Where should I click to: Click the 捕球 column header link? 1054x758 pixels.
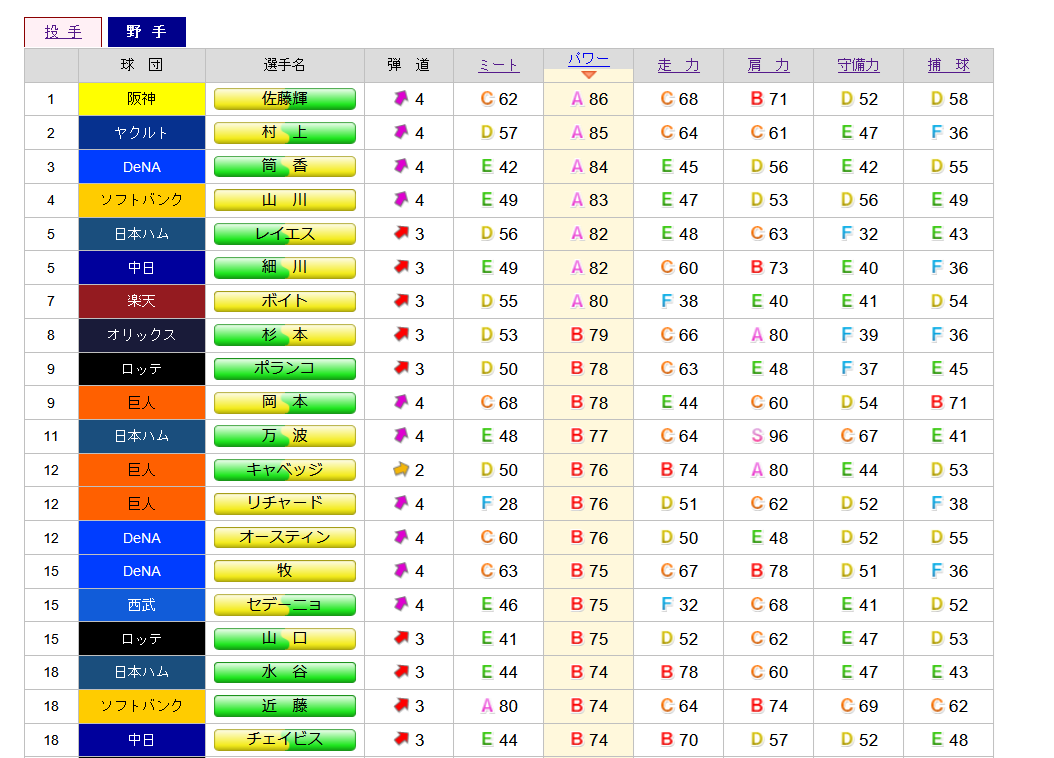(x=948, y=65)
